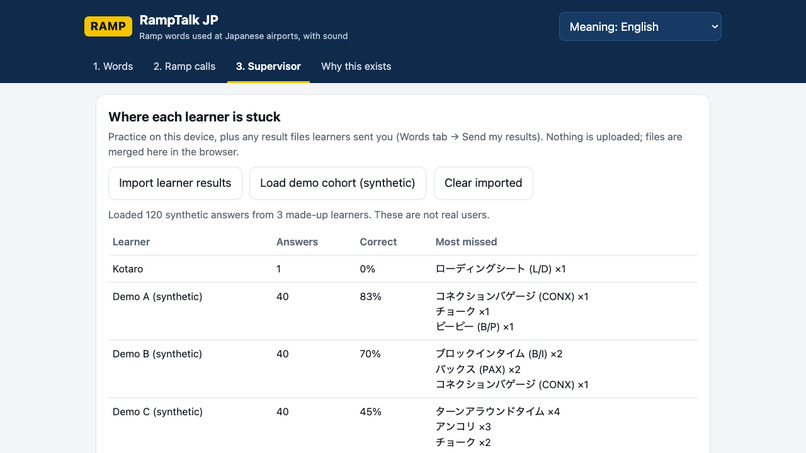This screenshot has height=453, width=806.
Task: Switch to the 1. Words tab
Action: (113, 66)
